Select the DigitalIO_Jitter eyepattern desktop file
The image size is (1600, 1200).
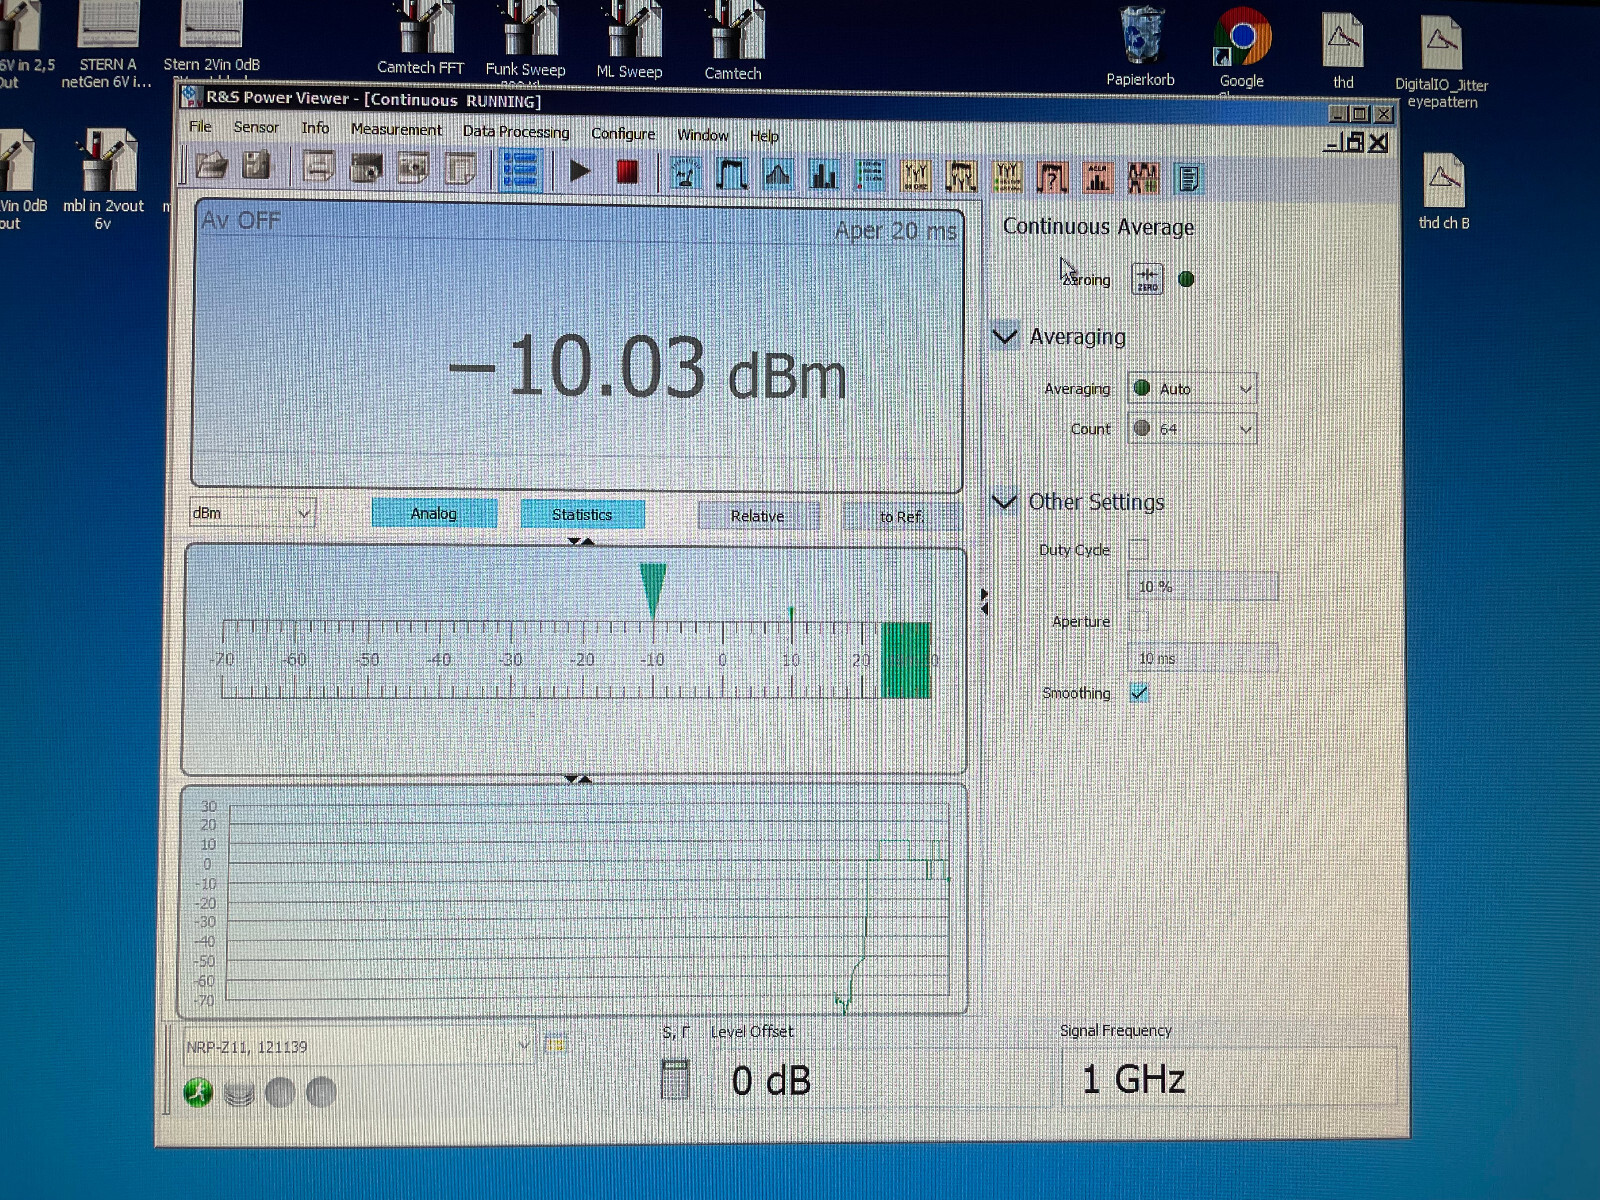point(1441,62)
